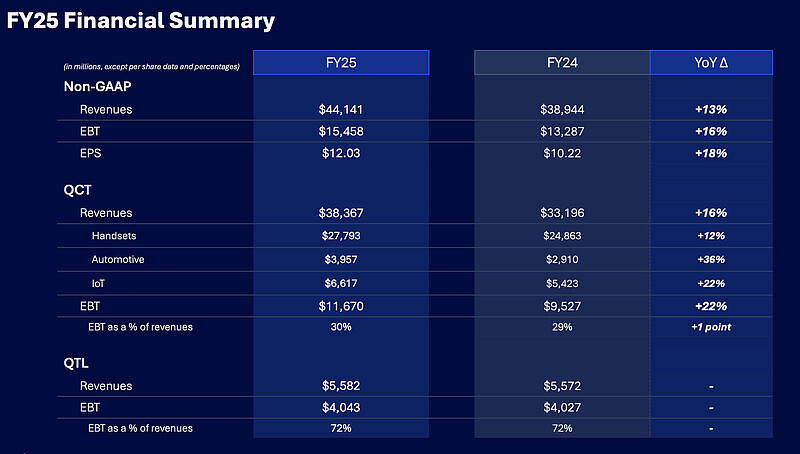Click the FY24 QTL EBT value $4,027
Screen dimensions: 800x454
tap(561, 408)
